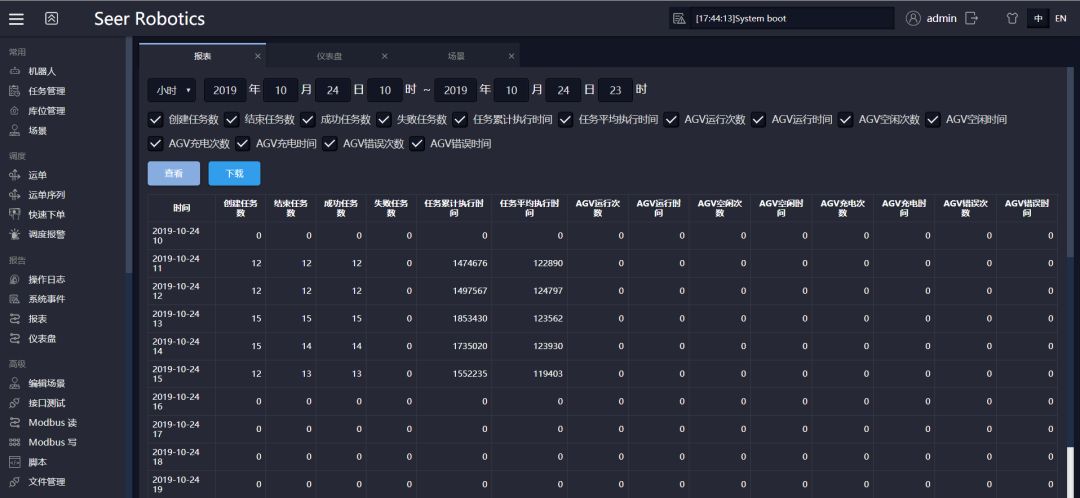Viewport: 1080px width, 498px height.
Task: Go to 调度报警 in the sidebar
Action: (x=46, y=234)
